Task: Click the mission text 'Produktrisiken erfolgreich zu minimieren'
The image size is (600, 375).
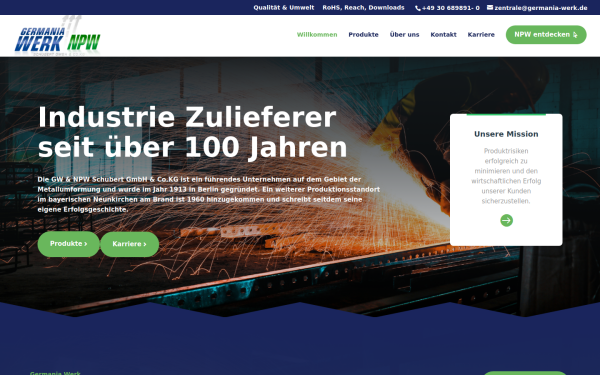Action: pyautogui.click(x=506, y=176)
